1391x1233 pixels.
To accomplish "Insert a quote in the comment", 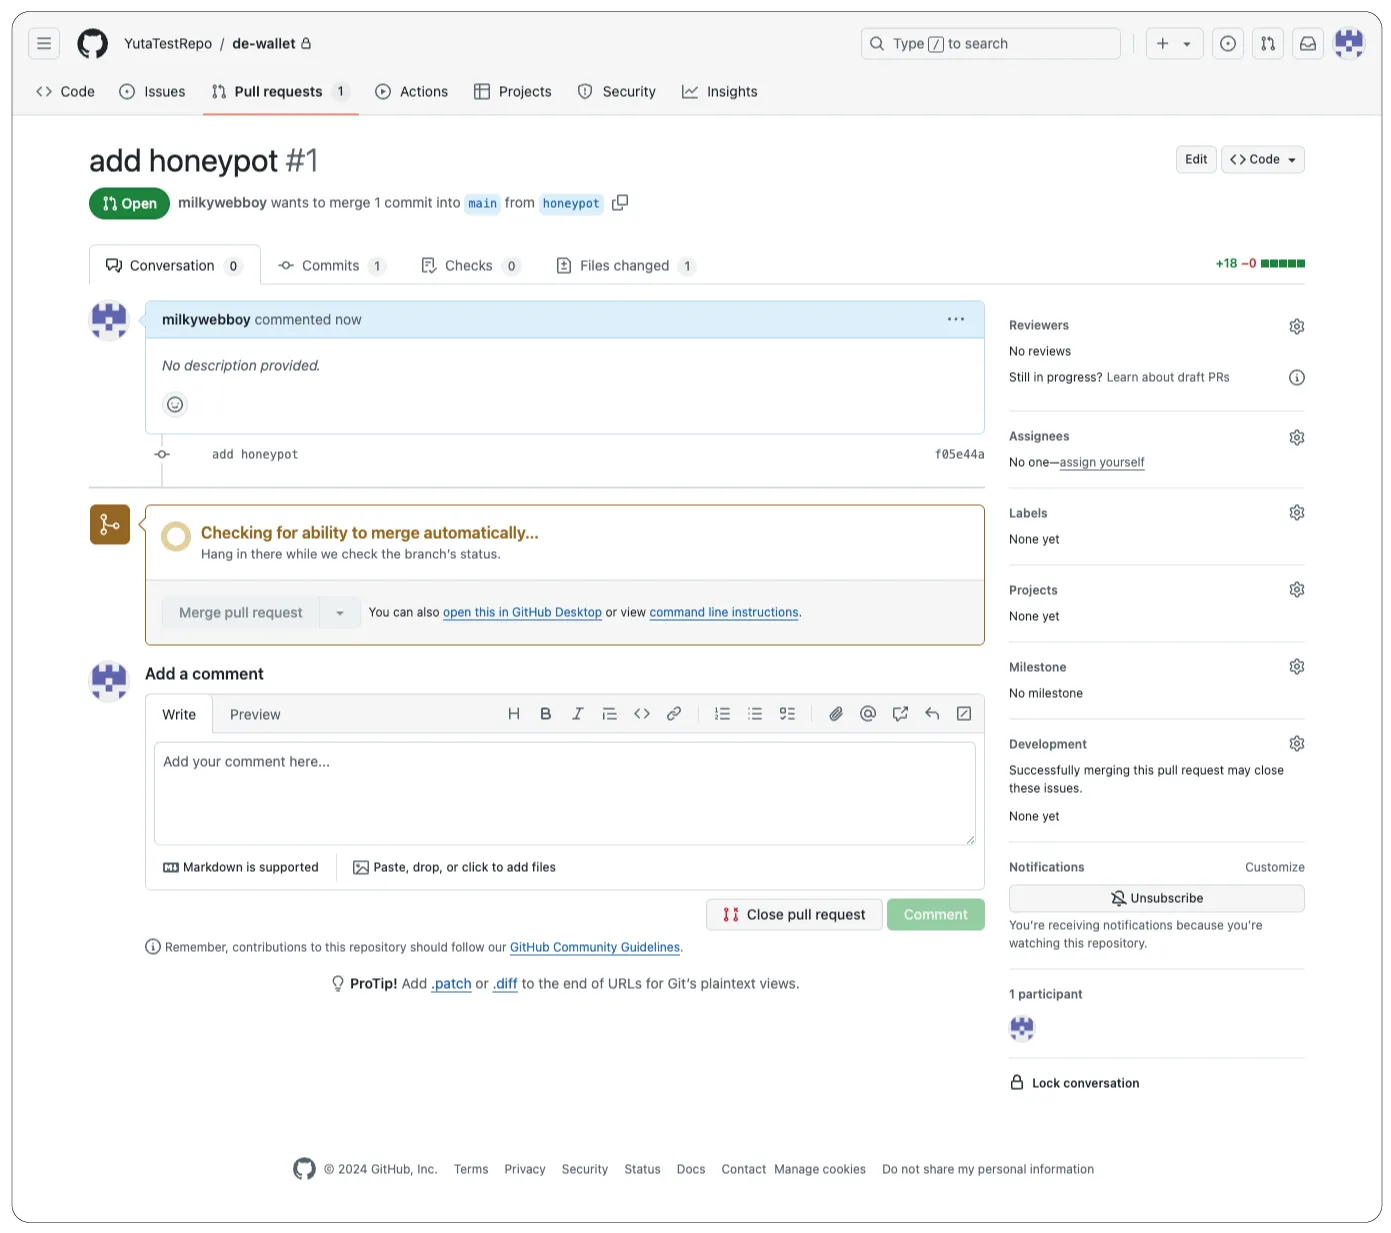I will point(610,714).
